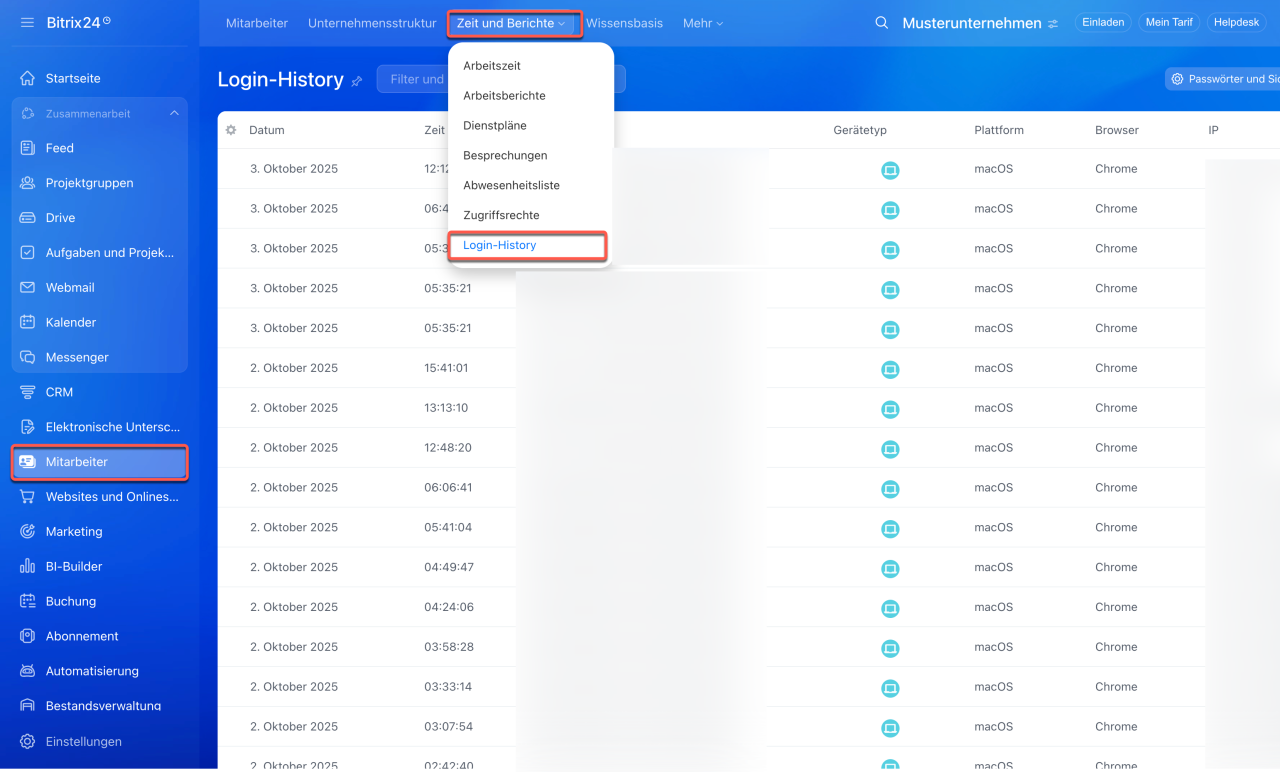Open the Passwörter und Sicherheit button
The image size is (1280, 772).
click(x=1224, y=79)
